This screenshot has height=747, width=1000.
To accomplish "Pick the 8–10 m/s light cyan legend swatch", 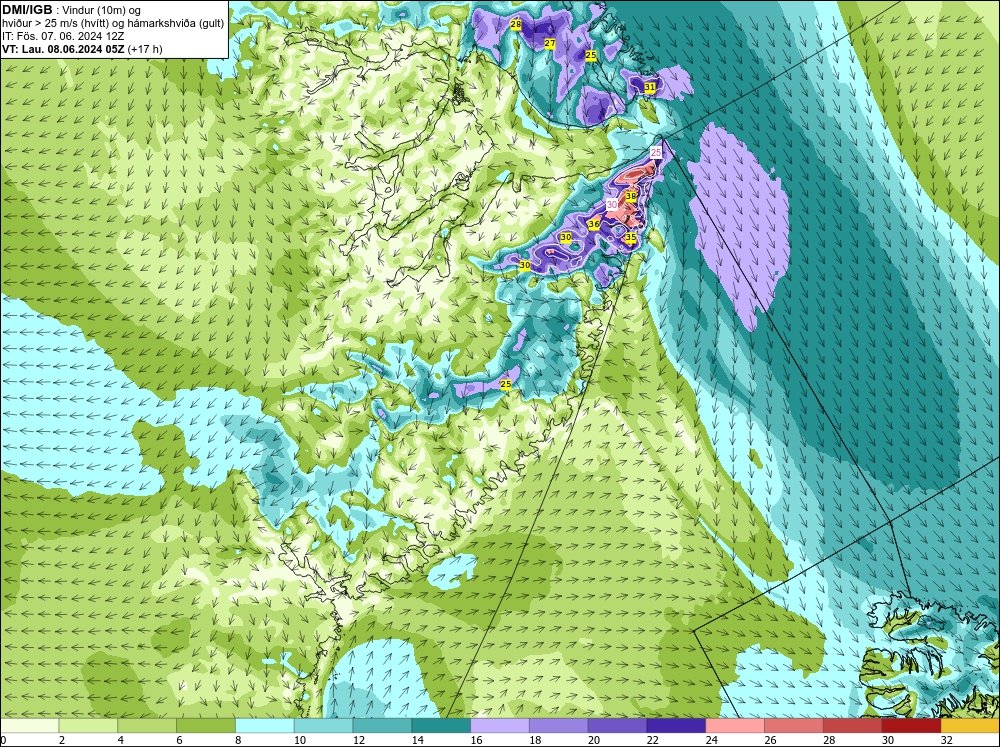I will (x=265, y=726).
